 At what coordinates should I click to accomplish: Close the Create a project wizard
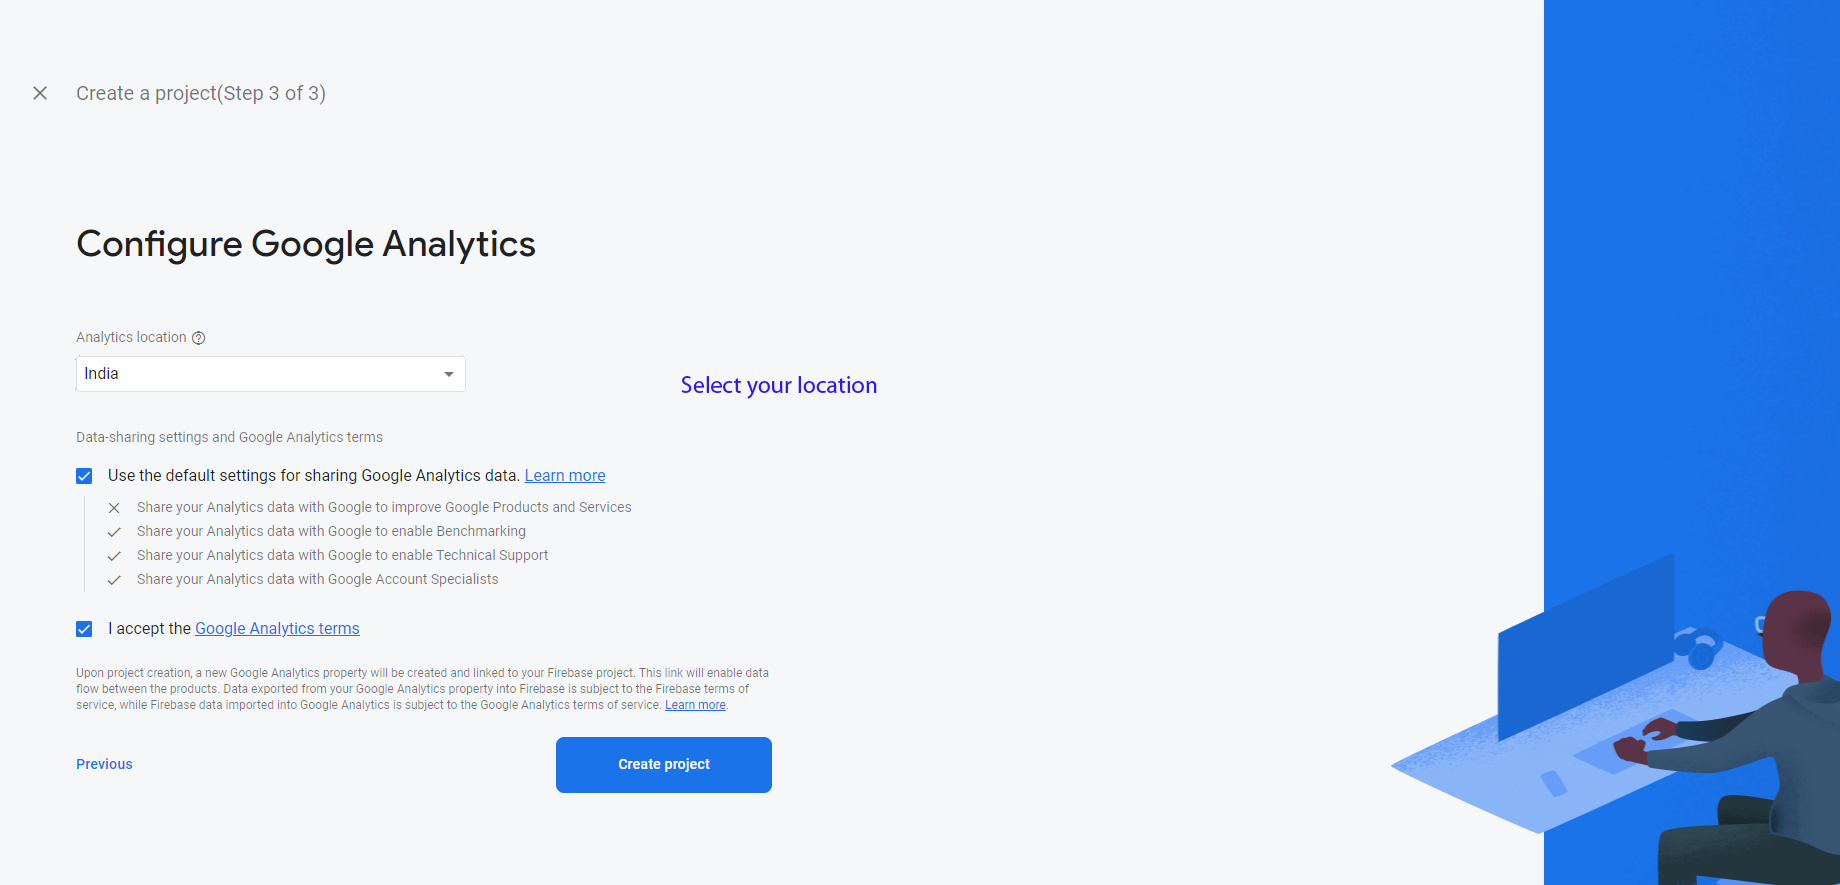pos(40,93)
